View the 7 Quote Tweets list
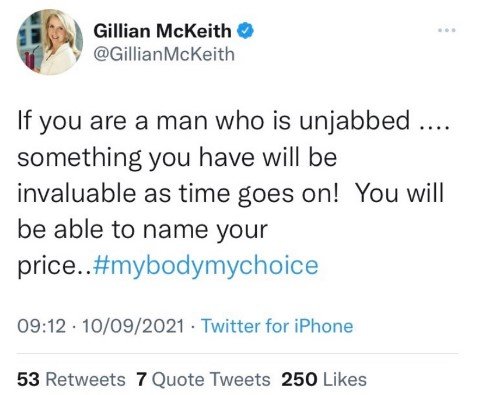The image size is (477, 395). (203, 380)
